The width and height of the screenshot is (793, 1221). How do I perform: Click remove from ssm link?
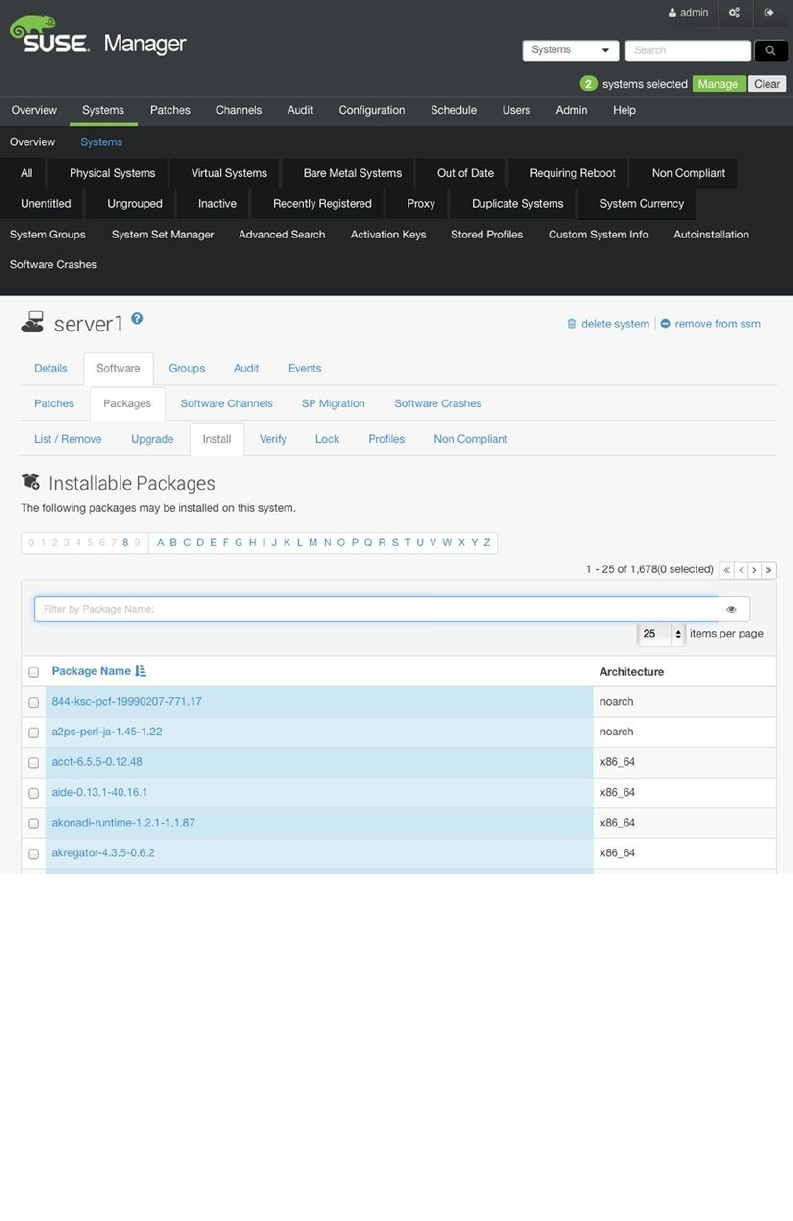(x=711, y=324)
